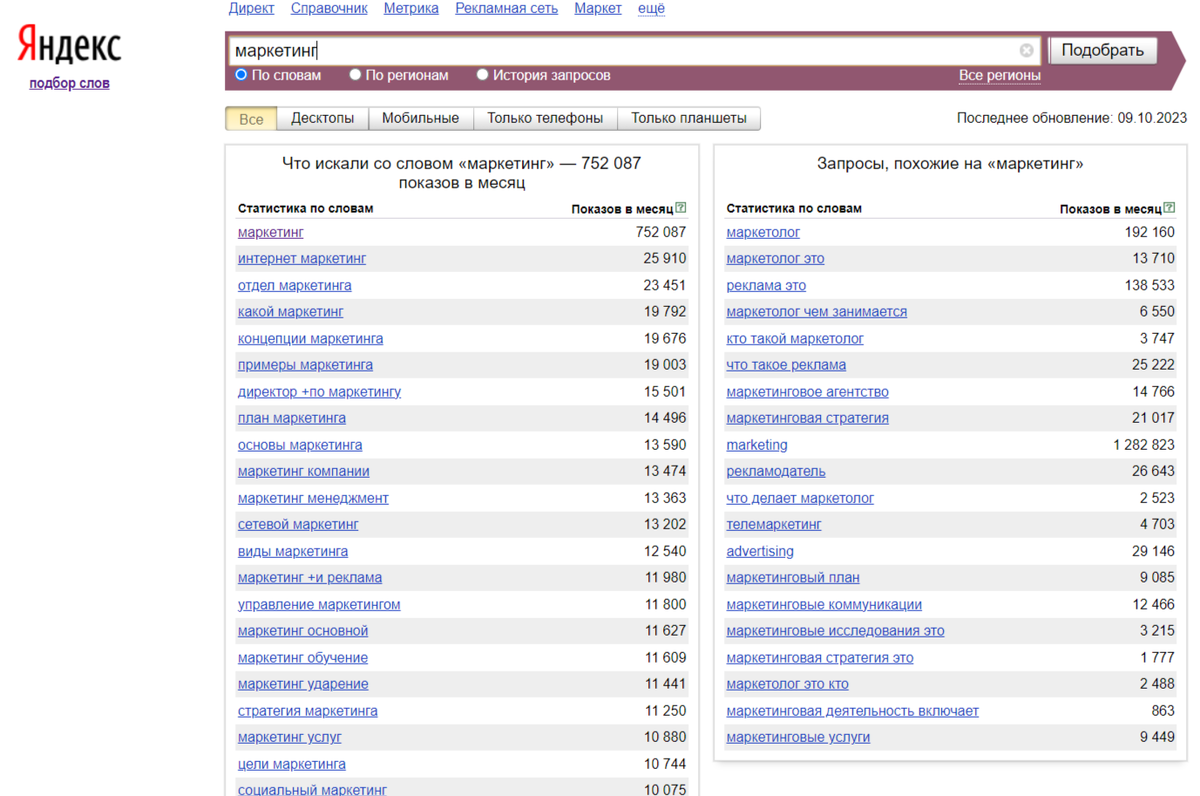The width and height of the screenshot is (1200, 796).
Task: Open the 'какой маркетинг' keyword link
Action: pos(290,311)
